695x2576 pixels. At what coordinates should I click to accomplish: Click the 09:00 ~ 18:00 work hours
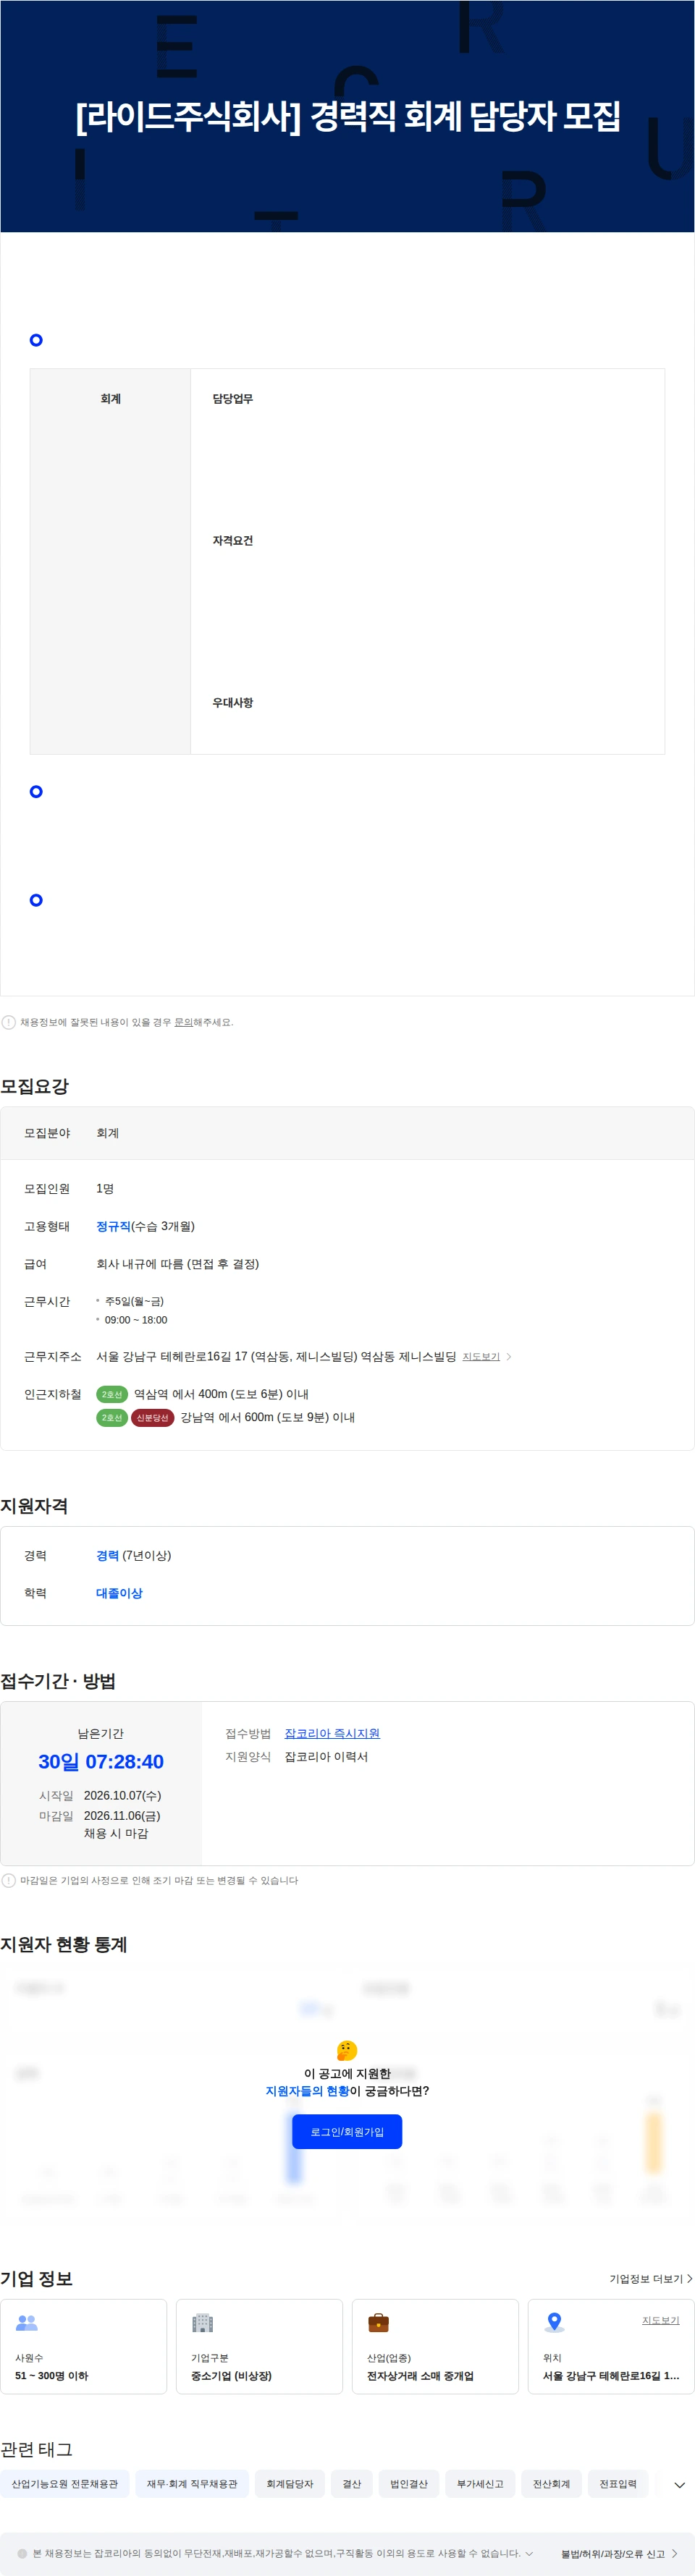[136, 1320]
